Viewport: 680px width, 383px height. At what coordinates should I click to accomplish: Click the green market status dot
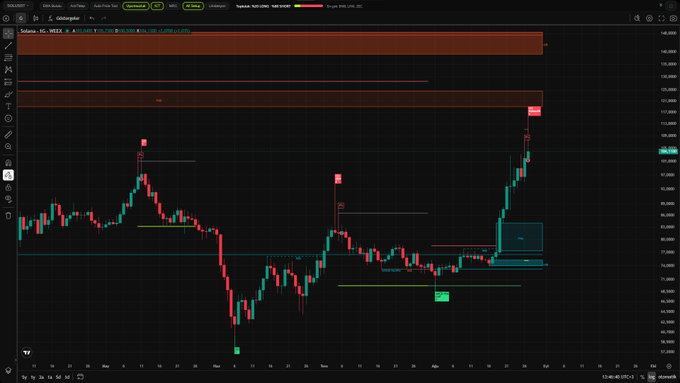coord(67,31)
